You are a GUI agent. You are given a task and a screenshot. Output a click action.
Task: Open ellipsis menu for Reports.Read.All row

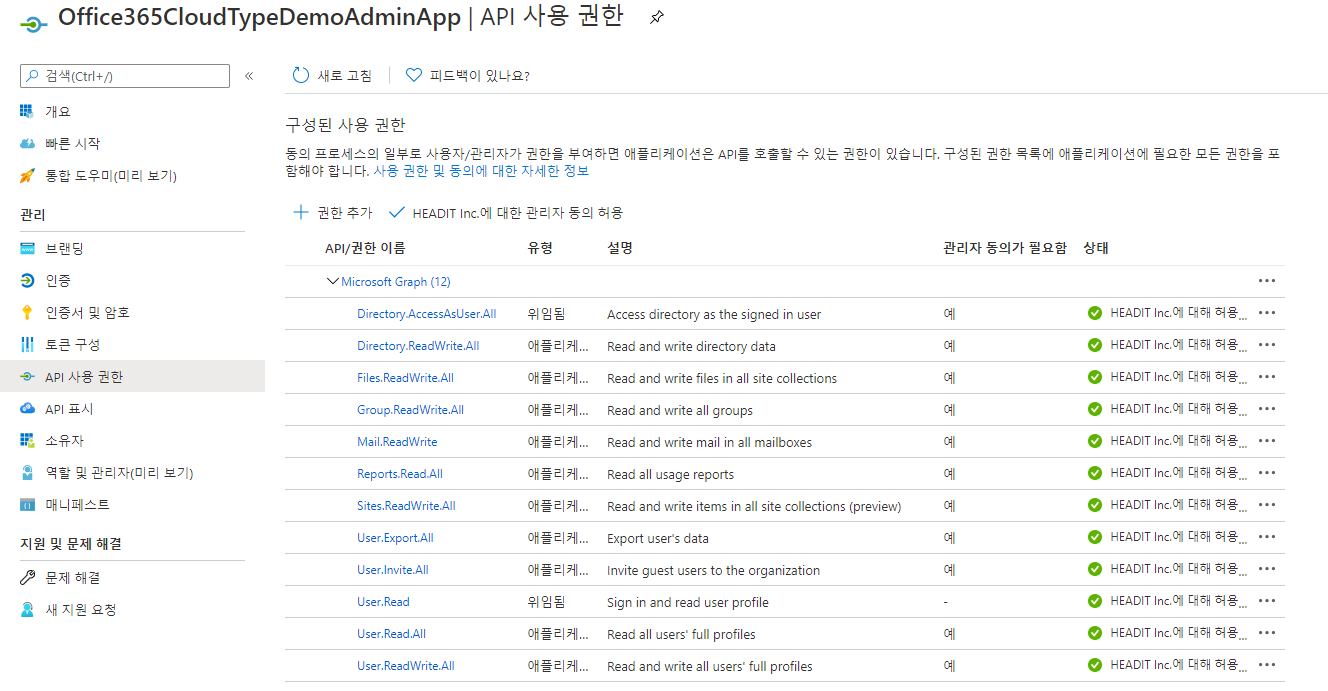[x=1267, y=473]
